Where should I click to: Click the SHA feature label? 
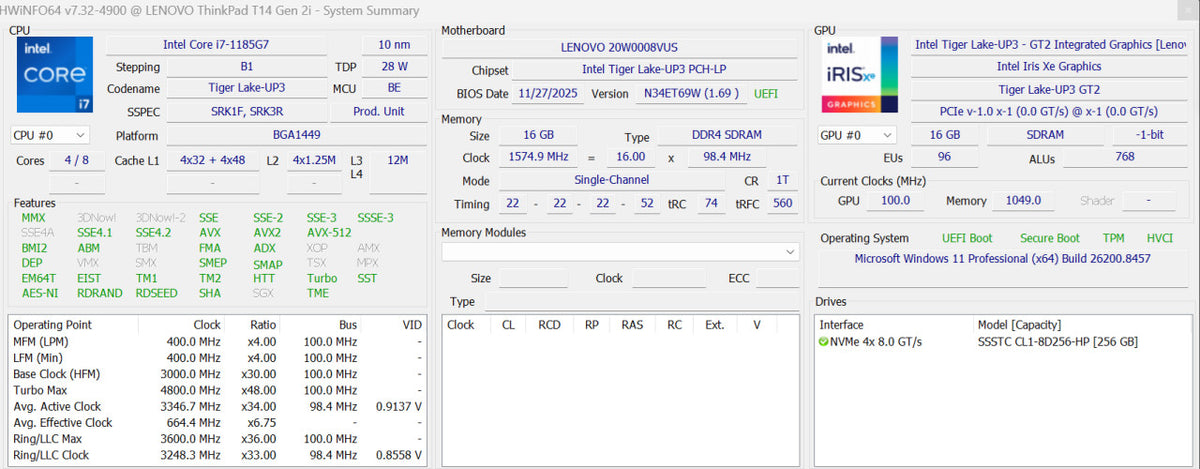coord(209,293)
